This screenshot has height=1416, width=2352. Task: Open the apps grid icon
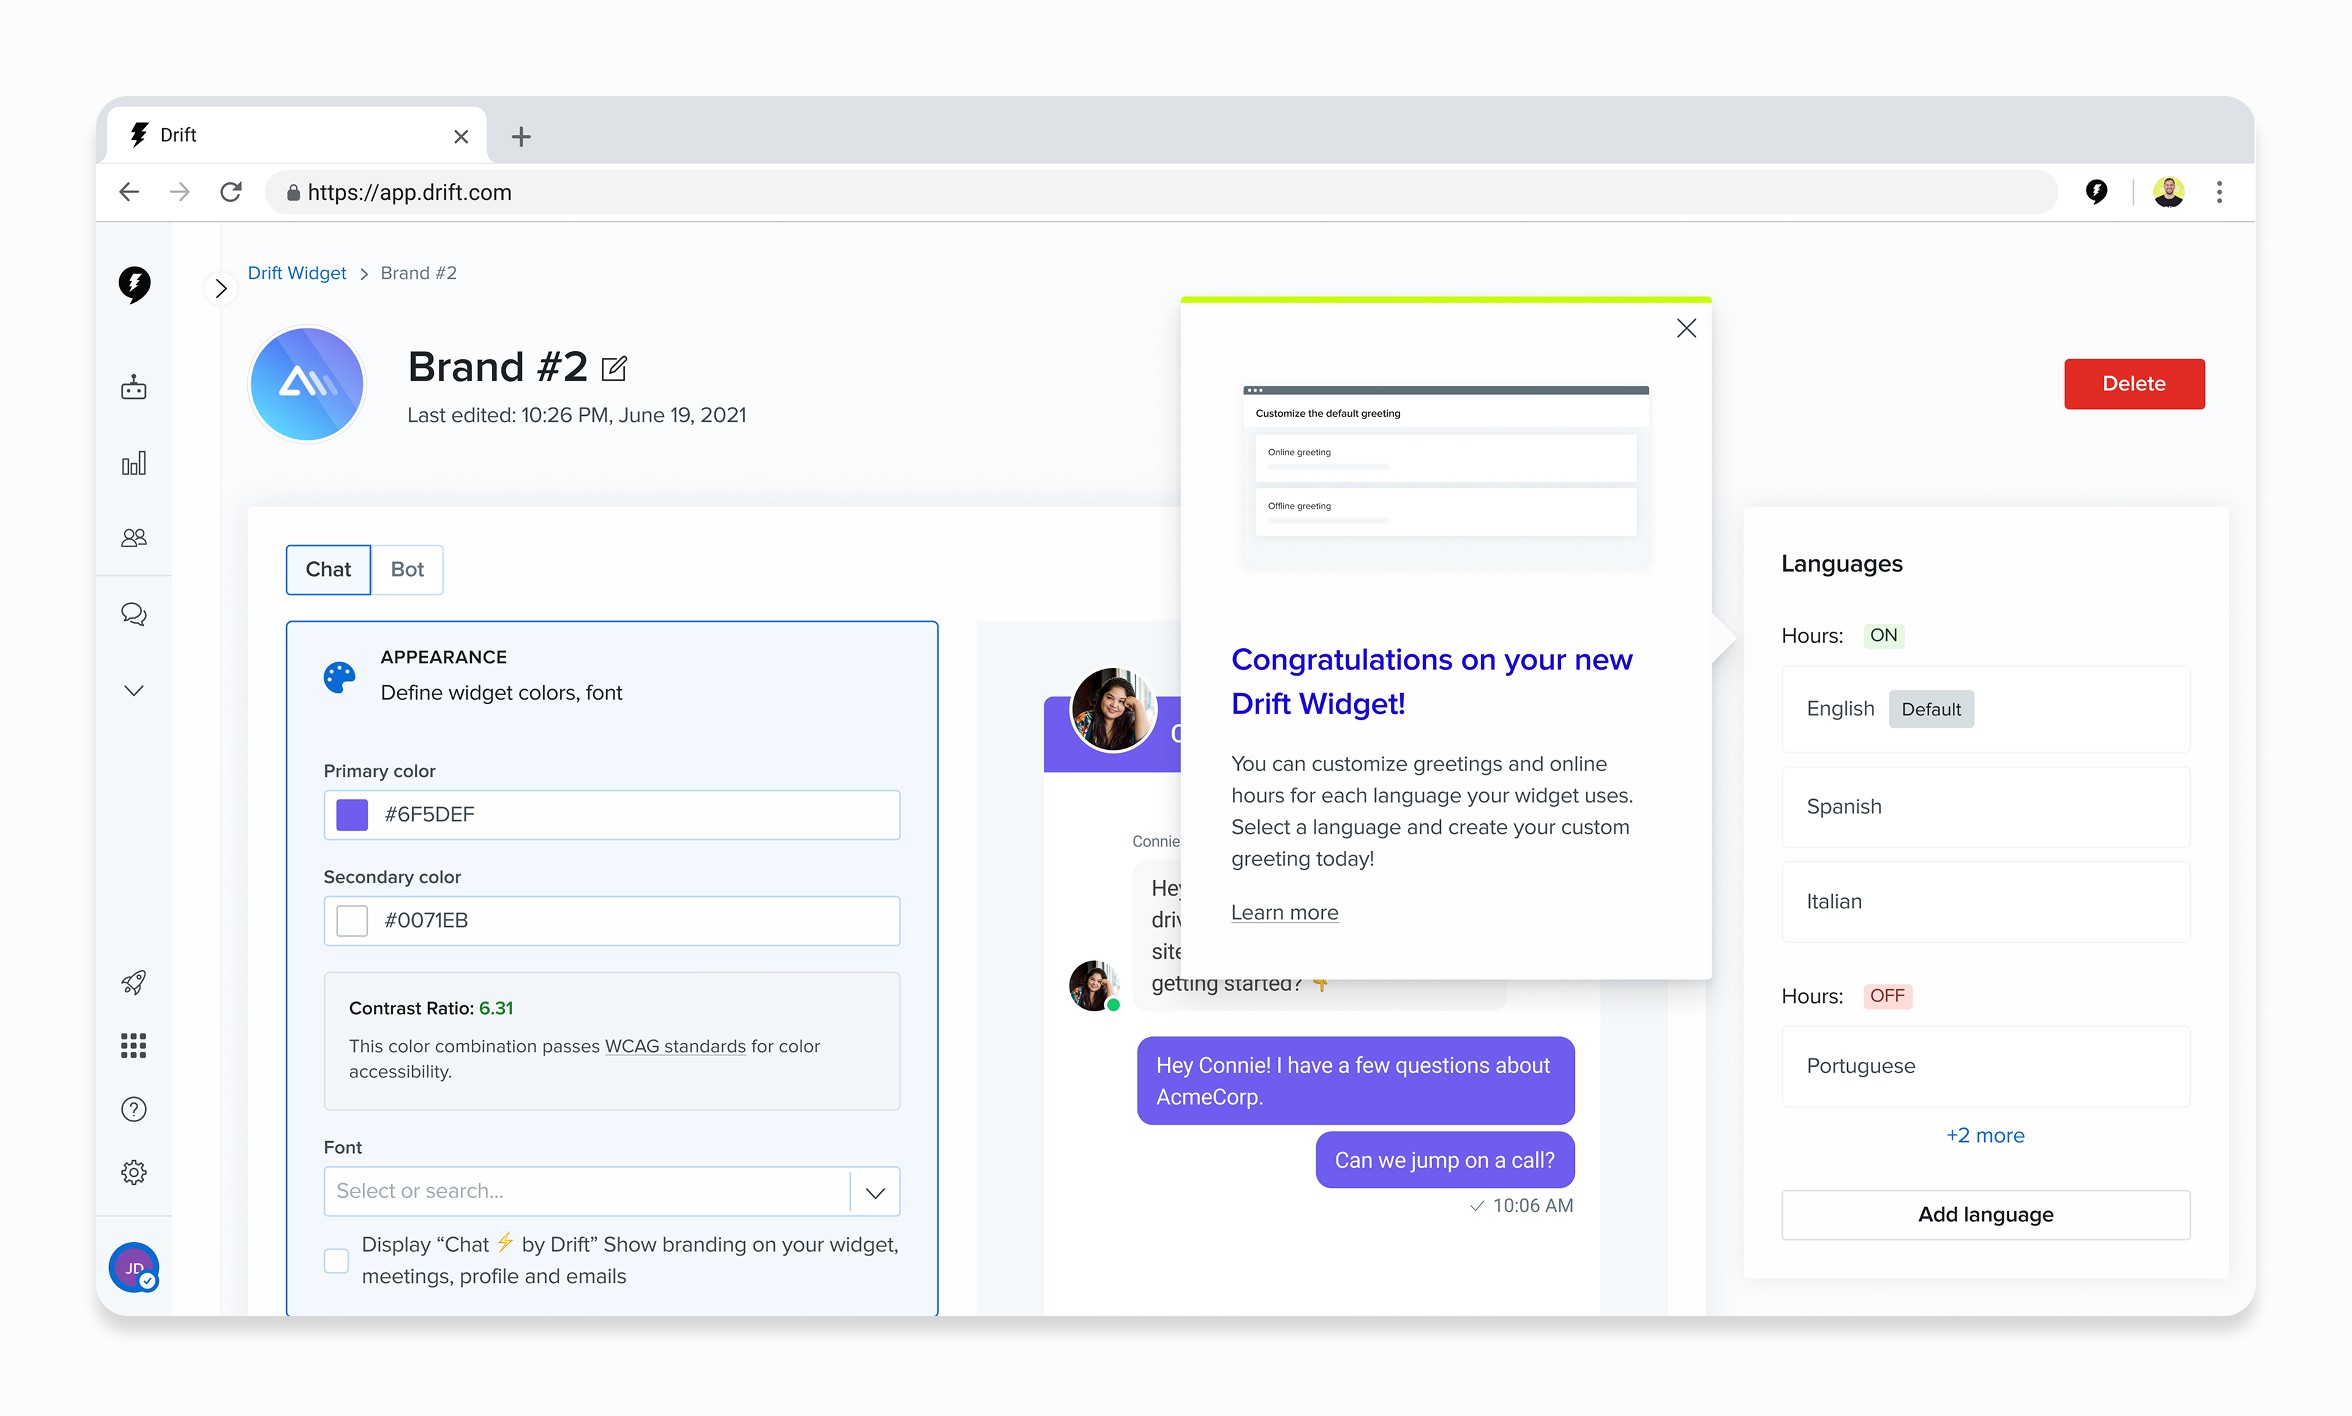(134, 1046)
